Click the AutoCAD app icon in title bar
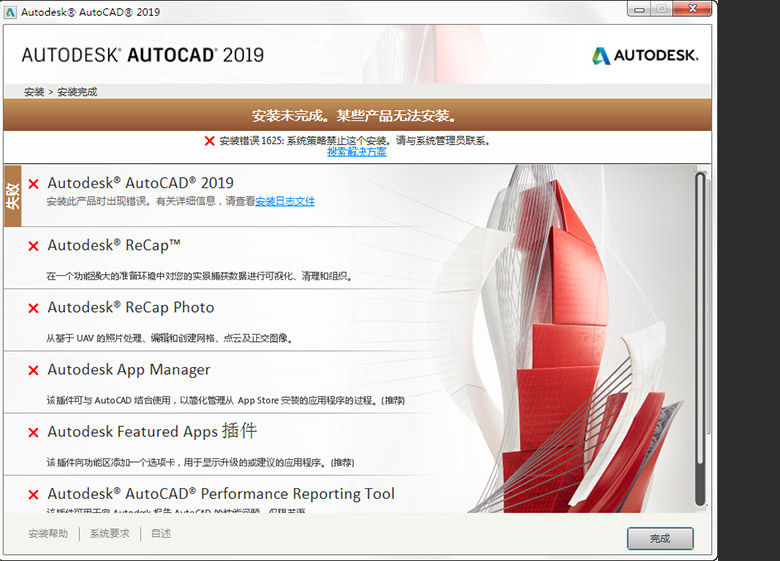The width and height of the screenshot is (780, 561). click(x=10, y=12)
